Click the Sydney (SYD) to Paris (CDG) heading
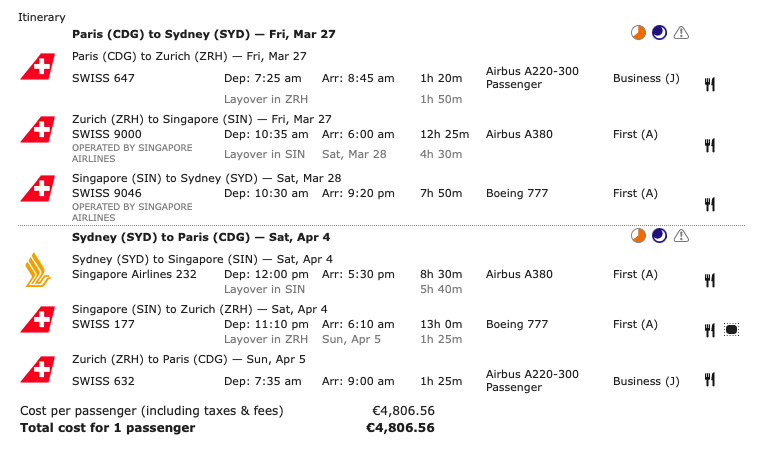The width and height of the screenshot is (767, 450). pos(200,237)
